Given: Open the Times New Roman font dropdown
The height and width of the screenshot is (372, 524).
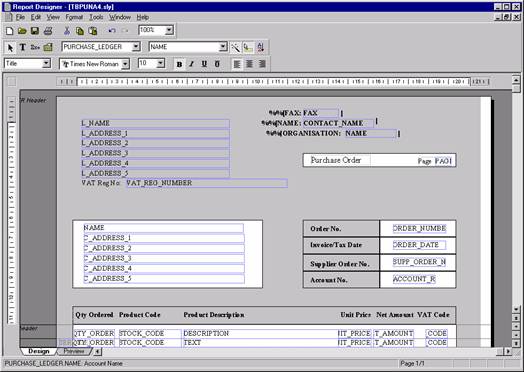Looking at the screenshot, I should 125,64.
